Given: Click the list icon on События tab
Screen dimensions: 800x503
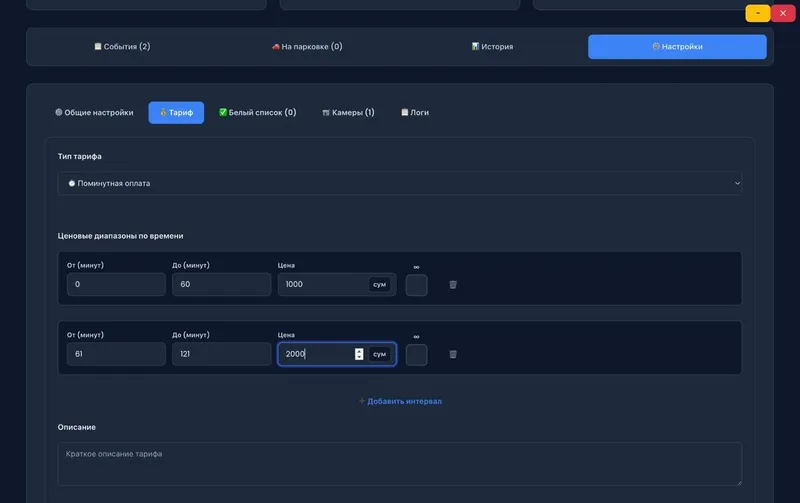Looking at the screenshot, I should (x=97, y=46).
